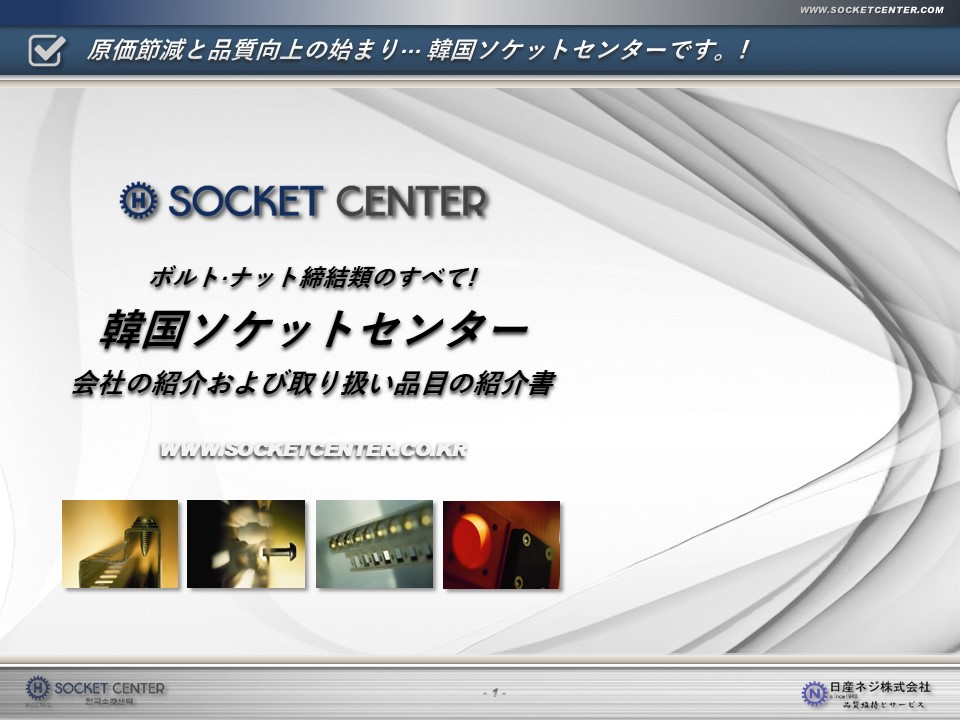Select the row of bolts thumbnail
Screen dimensions: 960x720
point(374,544)
